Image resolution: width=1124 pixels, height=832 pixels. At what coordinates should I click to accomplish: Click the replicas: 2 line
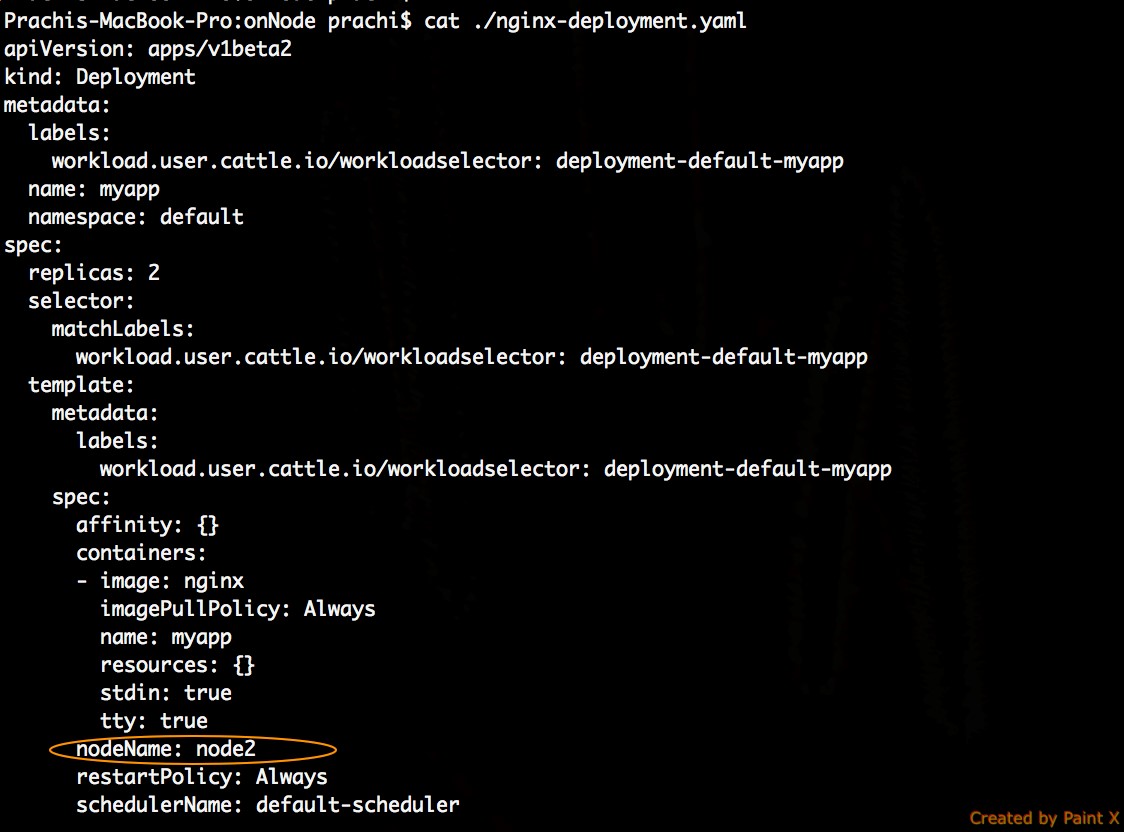[x=94, y=273]
